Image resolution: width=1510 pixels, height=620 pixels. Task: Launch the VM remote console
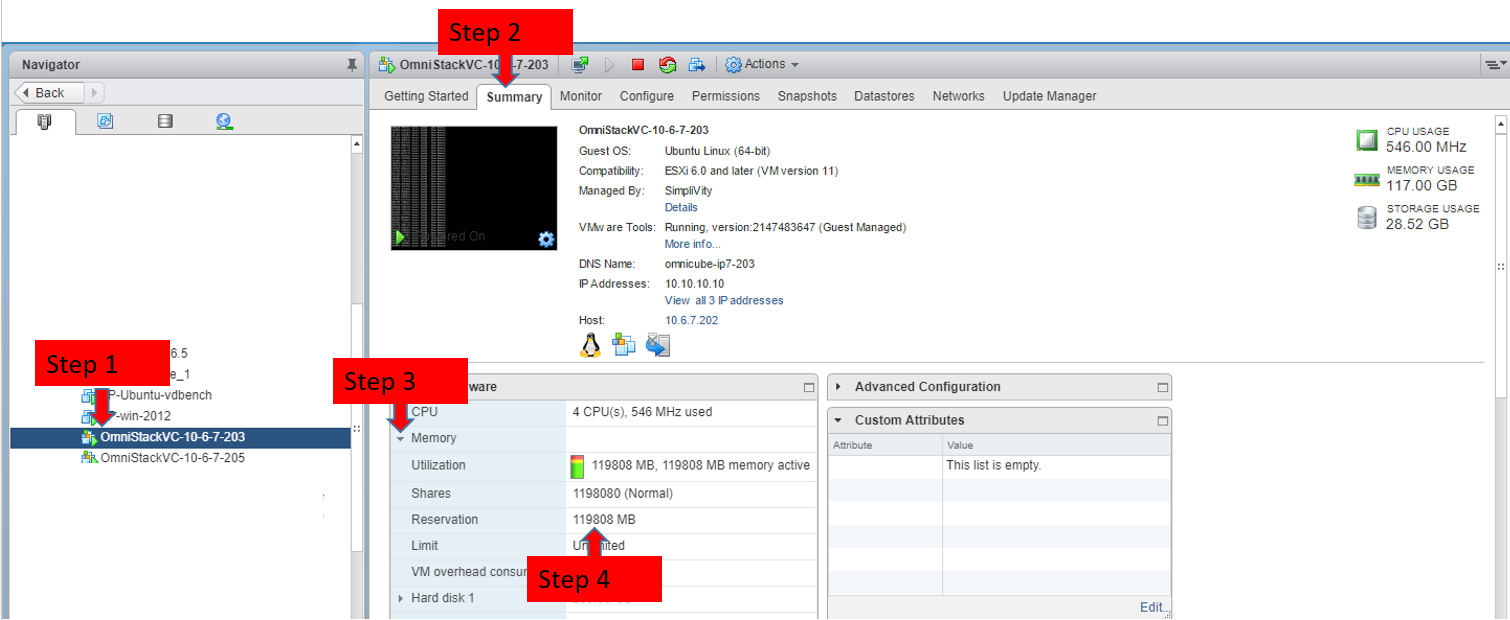click(x=578, y=64)
